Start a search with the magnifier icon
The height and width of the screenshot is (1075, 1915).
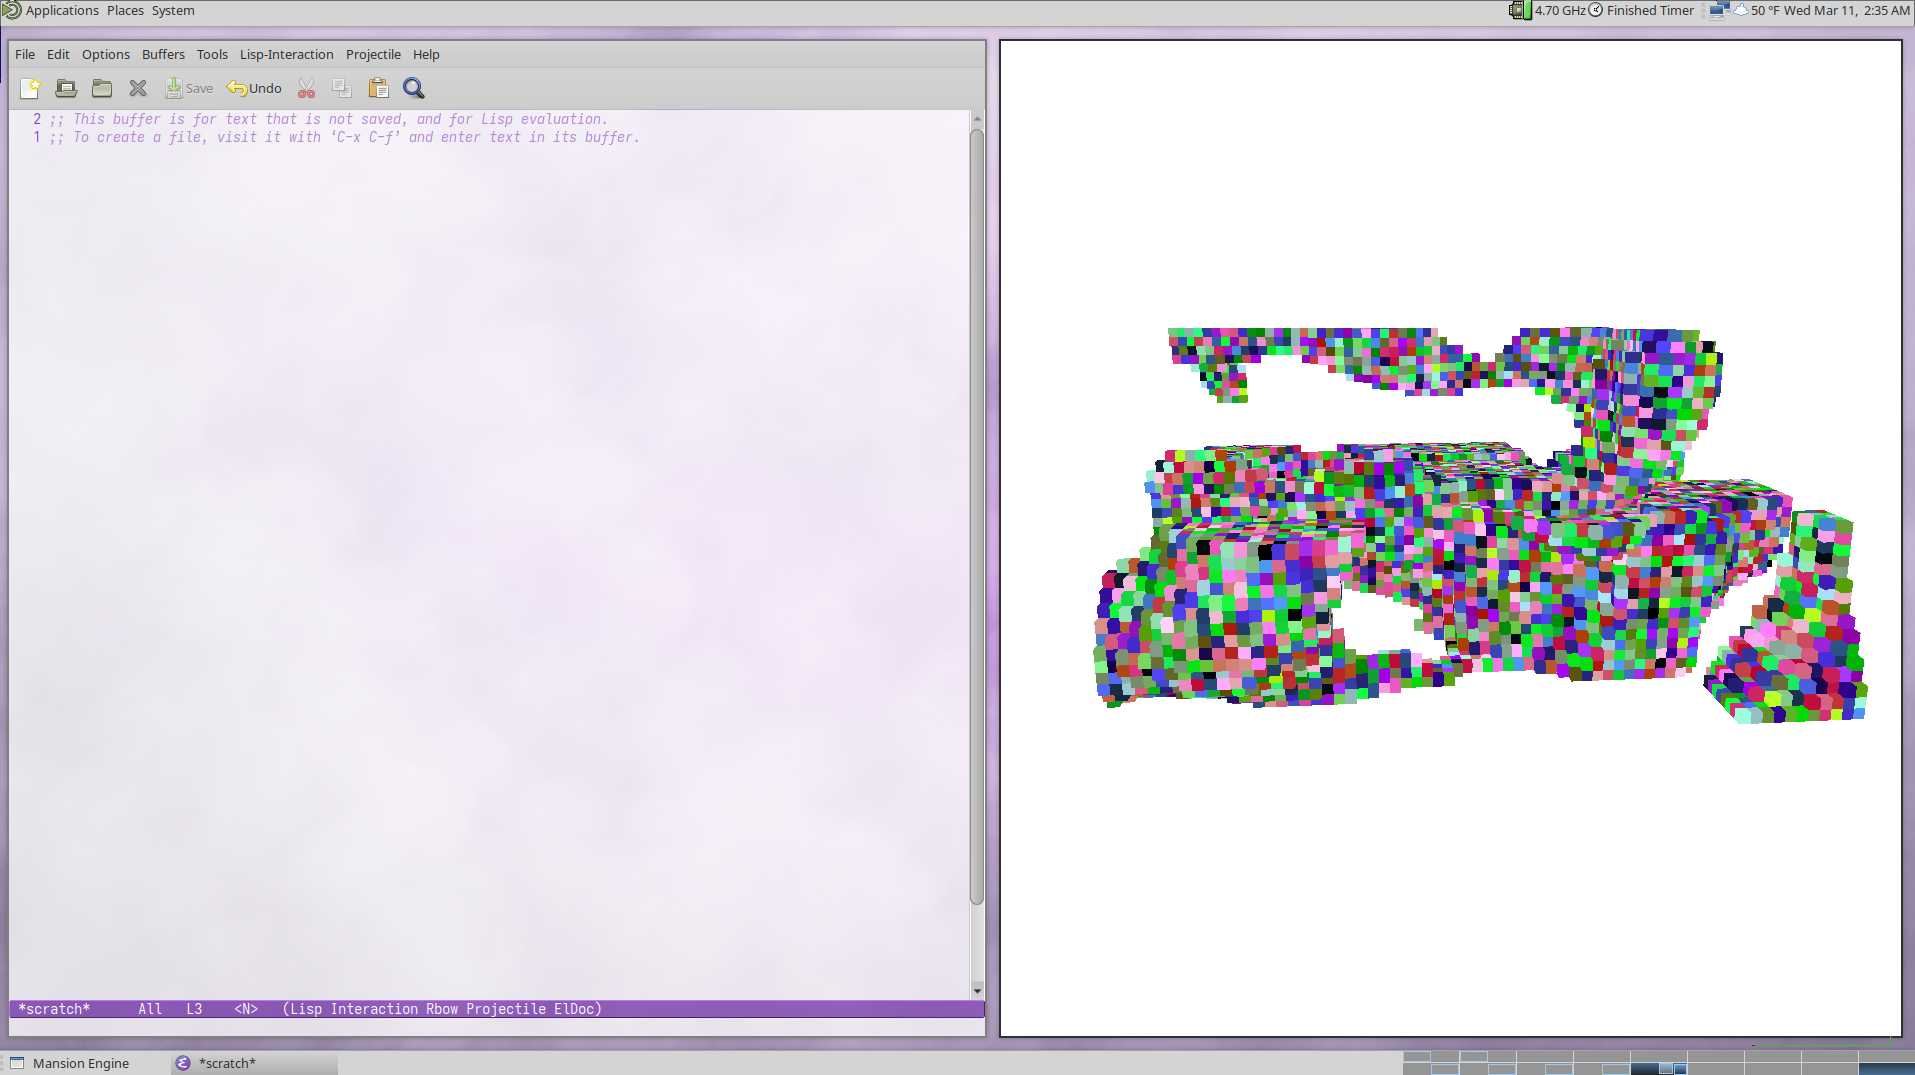click(x=414, y=89)
